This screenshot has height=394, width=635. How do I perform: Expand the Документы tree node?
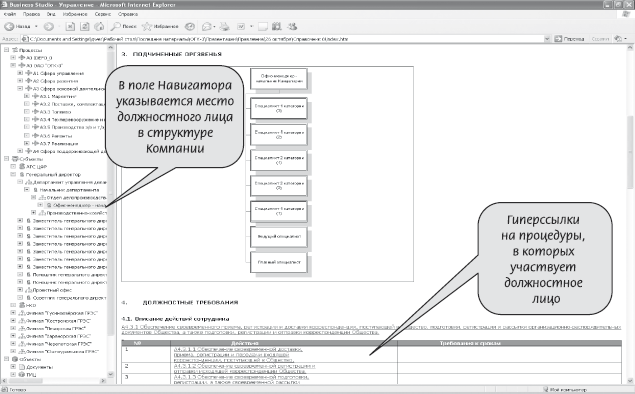tap(13, 367)
